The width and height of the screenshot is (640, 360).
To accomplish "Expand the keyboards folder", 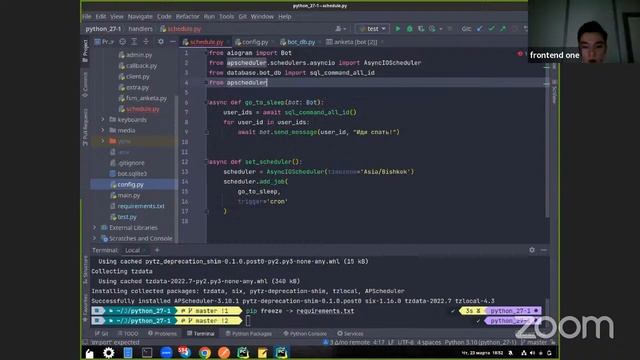I will (x=103, y=120).
